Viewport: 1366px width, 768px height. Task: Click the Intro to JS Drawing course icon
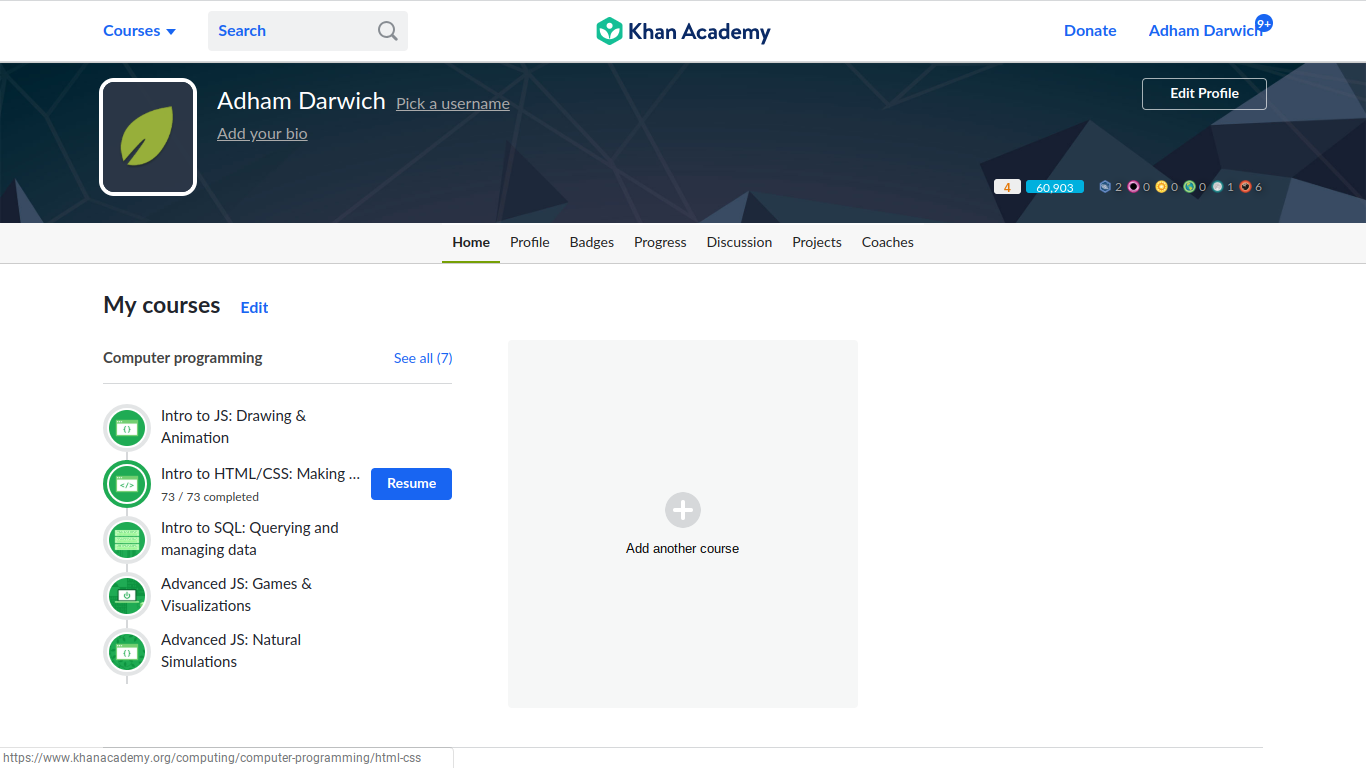click(127, 428)
